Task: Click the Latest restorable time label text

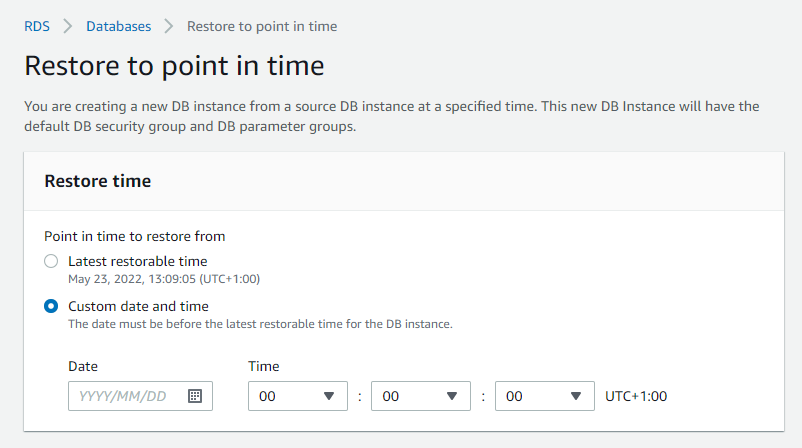Action: click(138, 261)
